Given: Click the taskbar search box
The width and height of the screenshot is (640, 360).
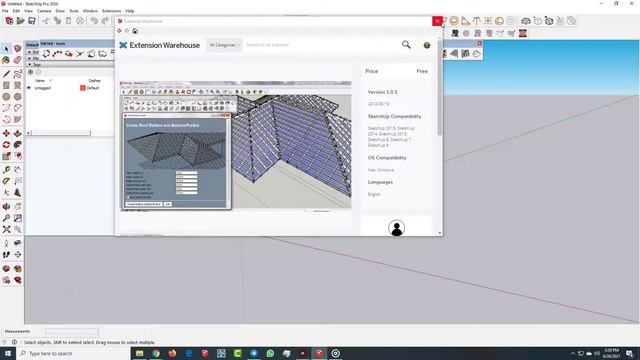Looking at the screenshot, I should pyautogui.click(x=73, y=353).
